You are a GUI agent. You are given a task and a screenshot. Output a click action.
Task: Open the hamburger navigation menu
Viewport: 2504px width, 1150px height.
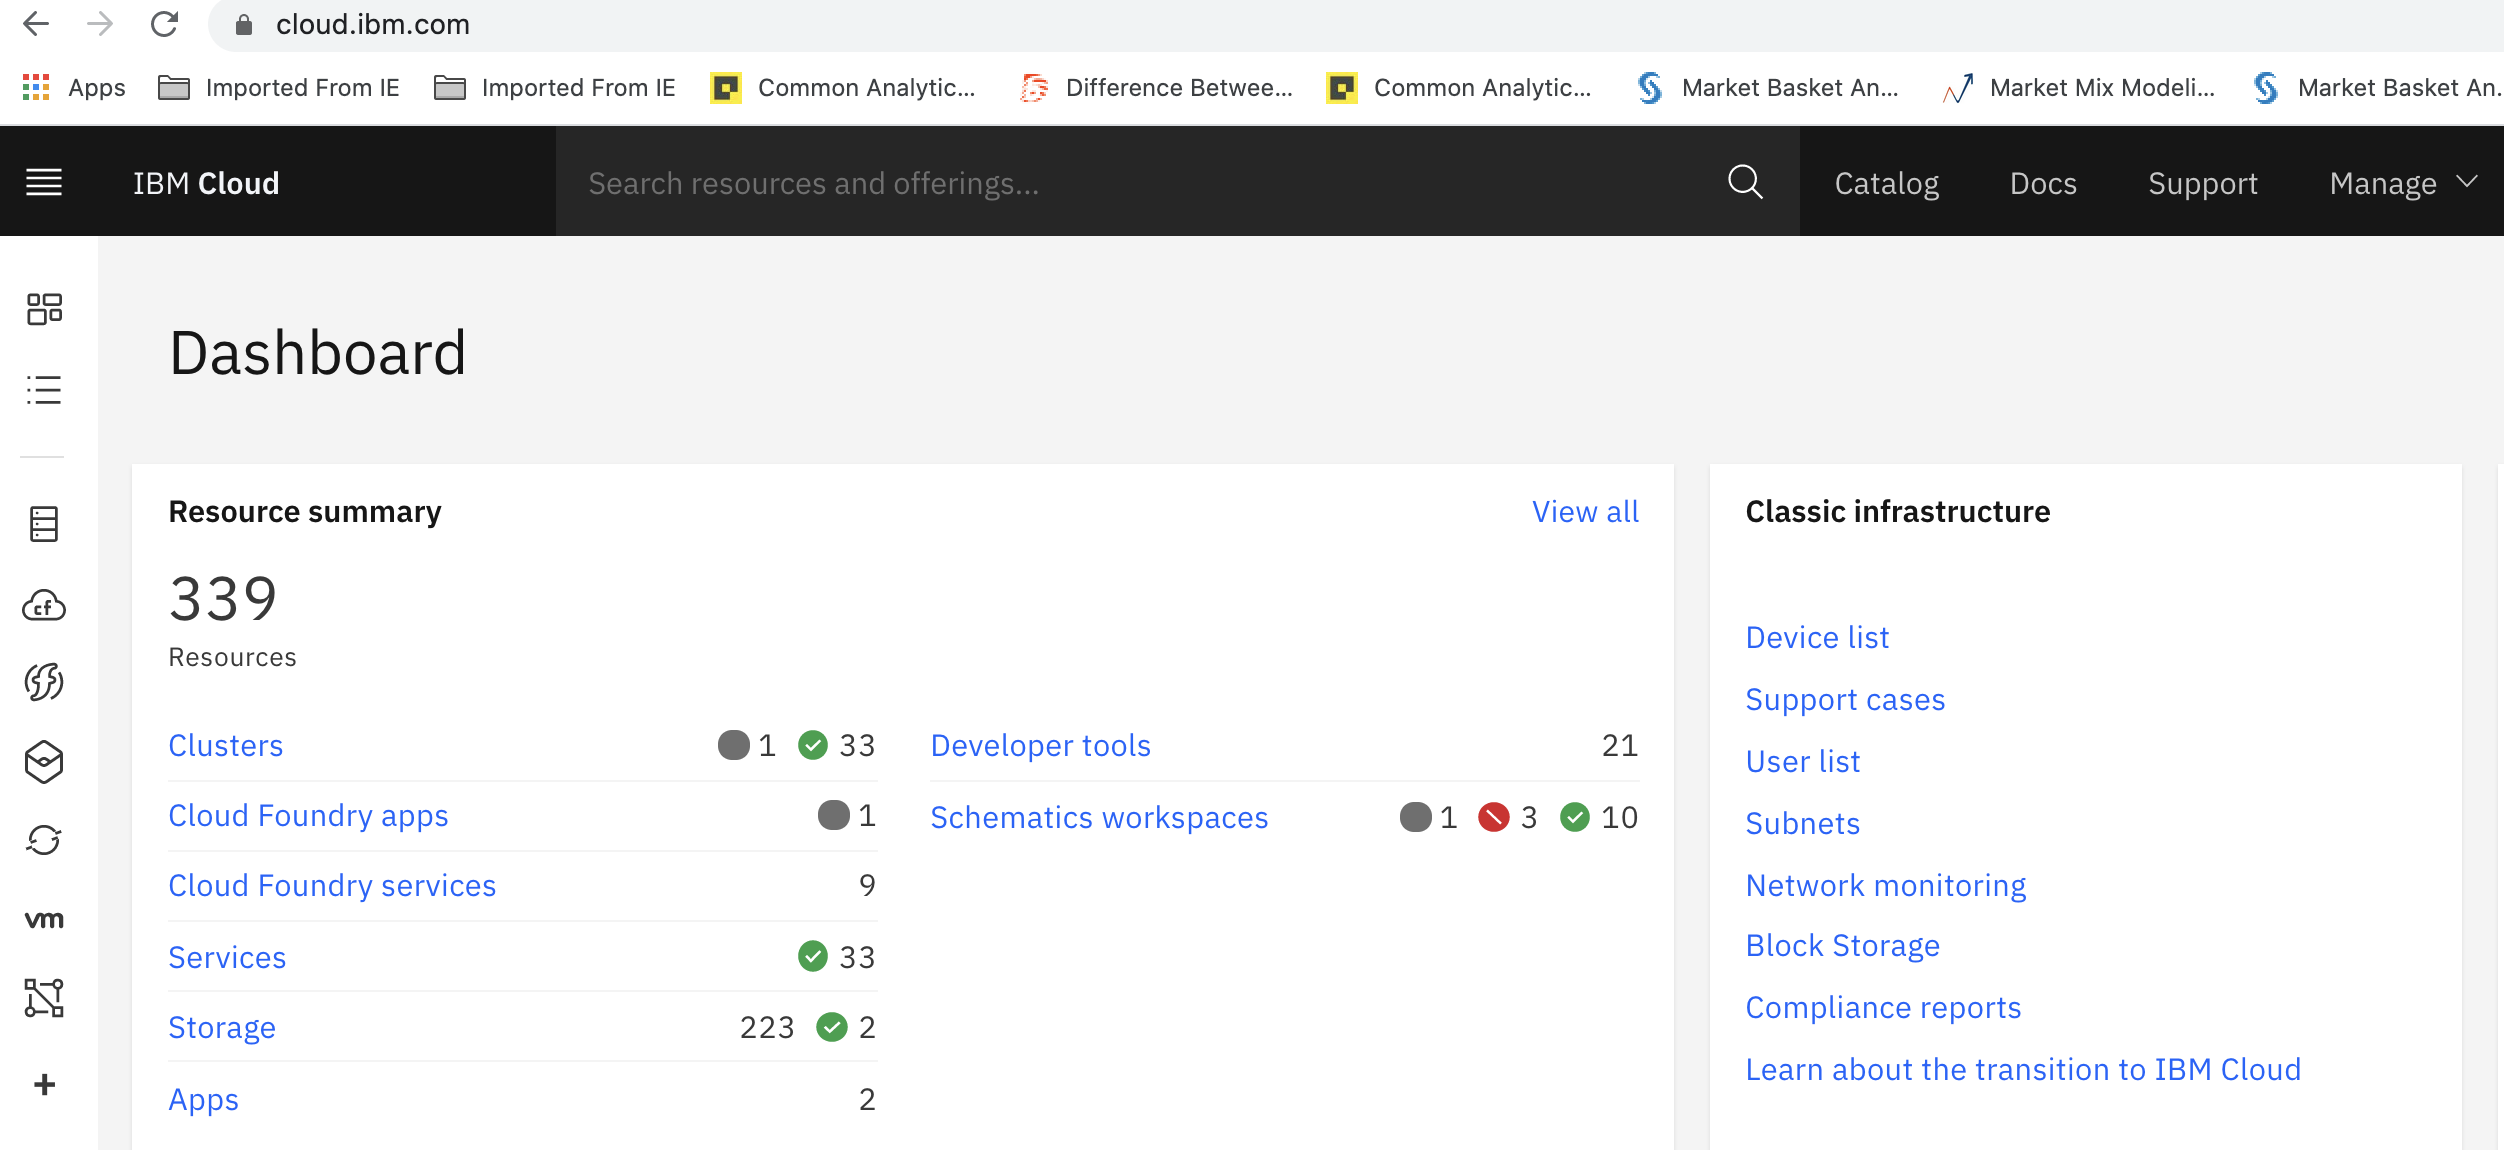44,182
